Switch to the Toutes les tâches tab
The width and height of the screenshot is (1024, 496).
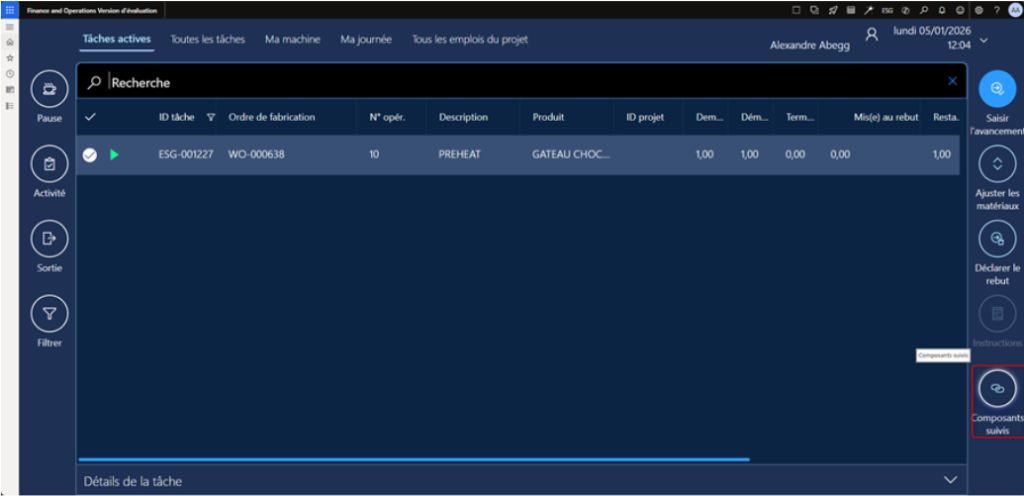207,40
